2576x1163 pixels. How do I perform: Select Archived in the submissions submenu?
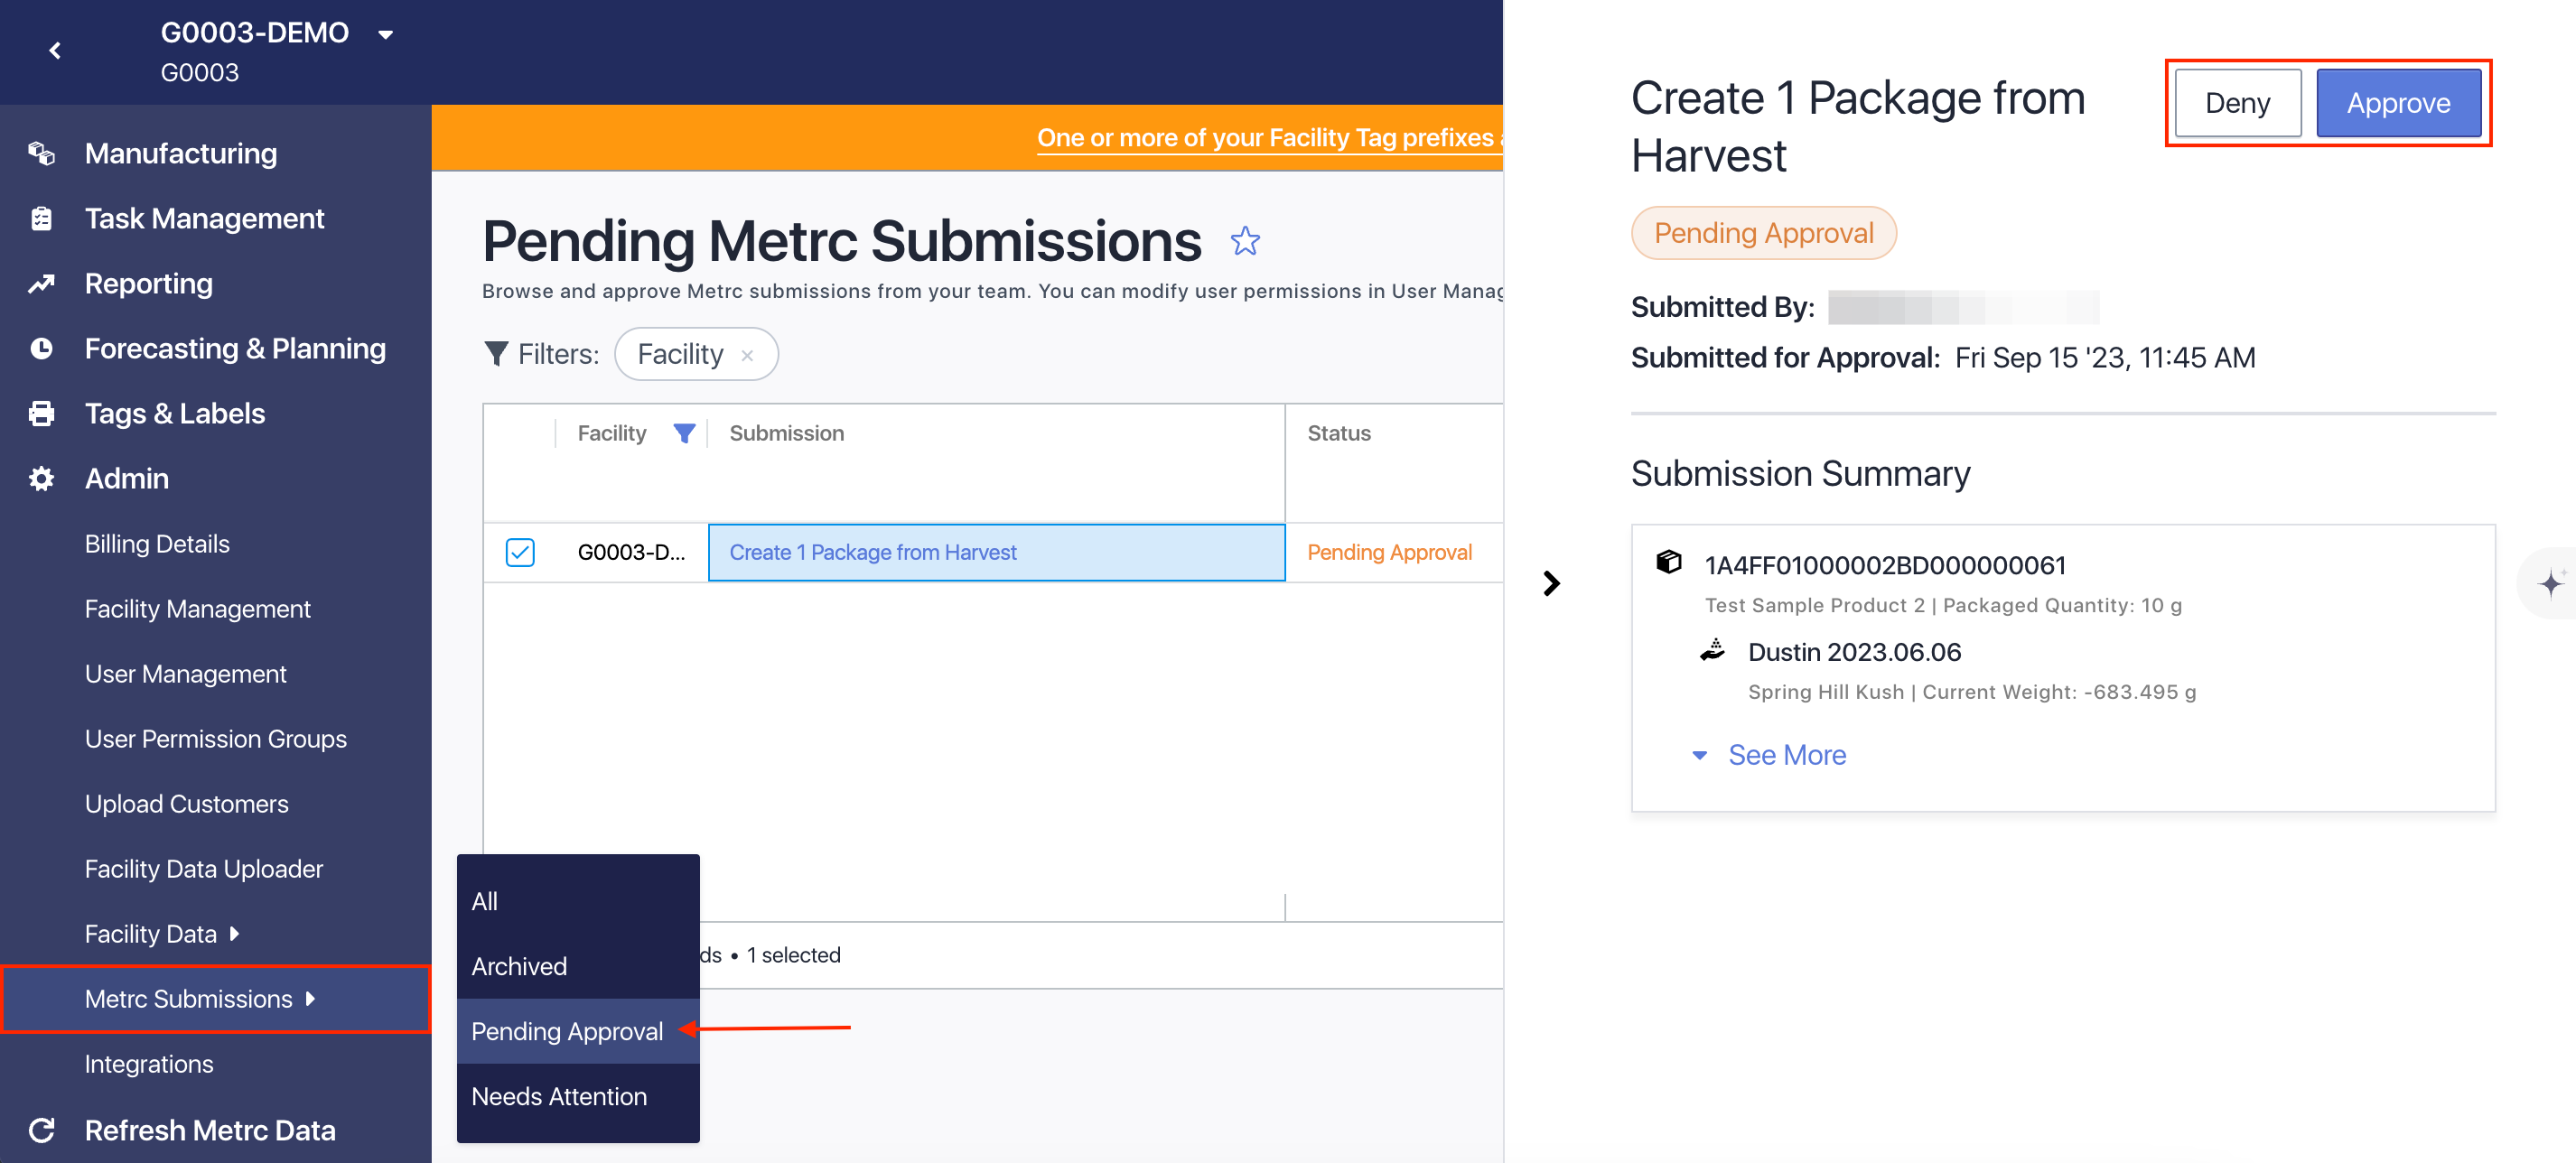(x=578, y=966)
